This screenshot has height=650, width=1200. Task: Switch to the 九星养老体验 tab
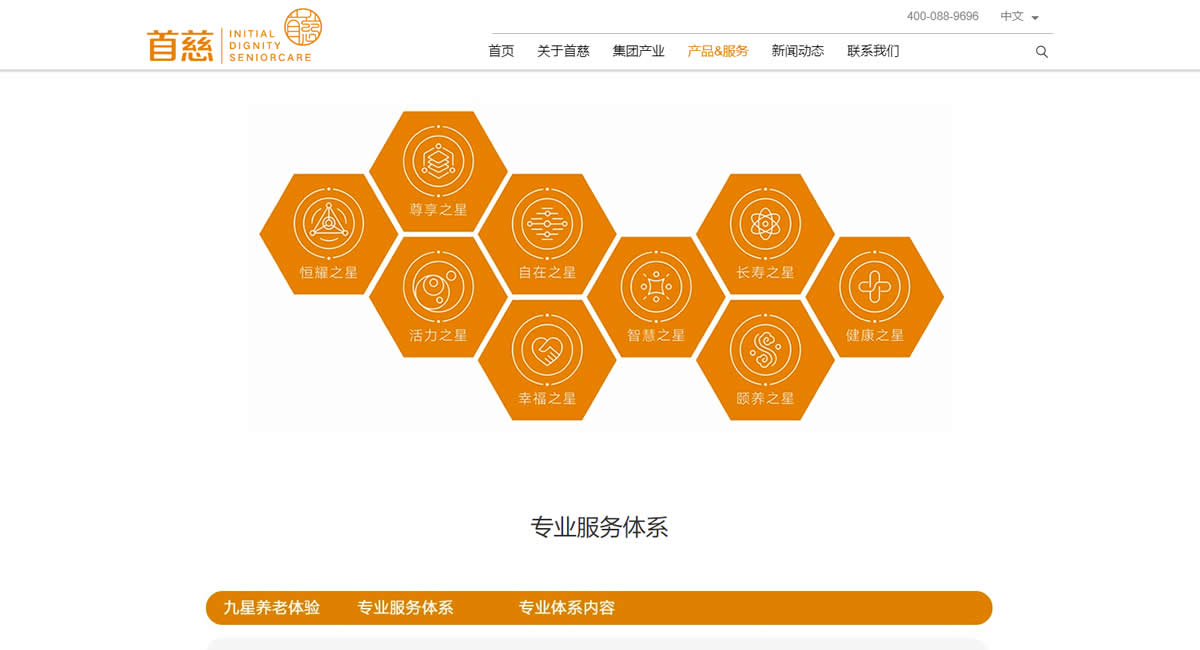272,608
